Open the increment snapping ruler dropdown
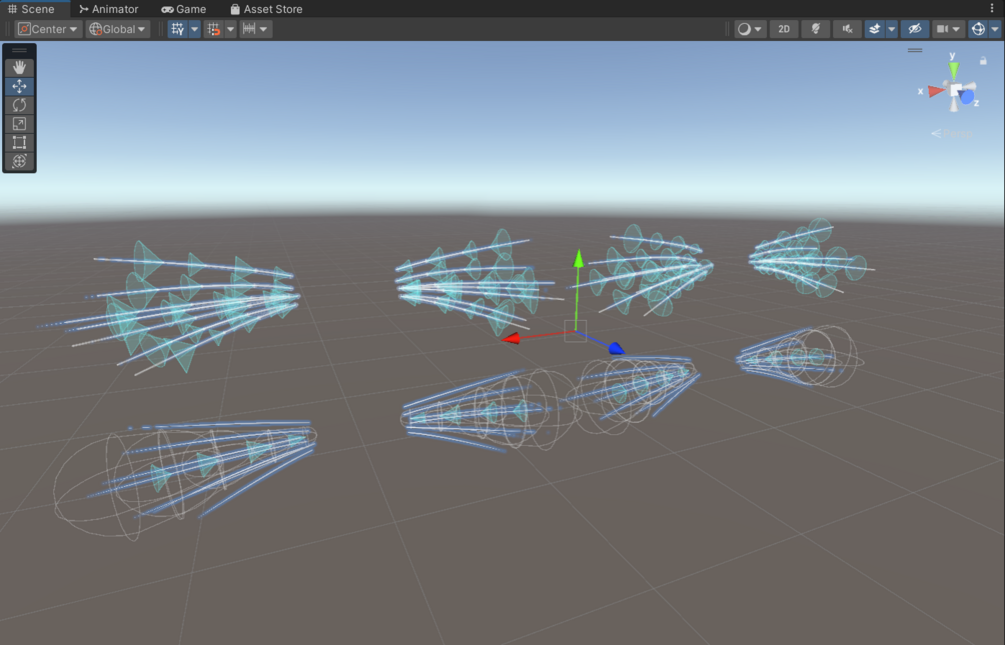The height and width of the screenshot is (645, 1005). coord(256,29)
